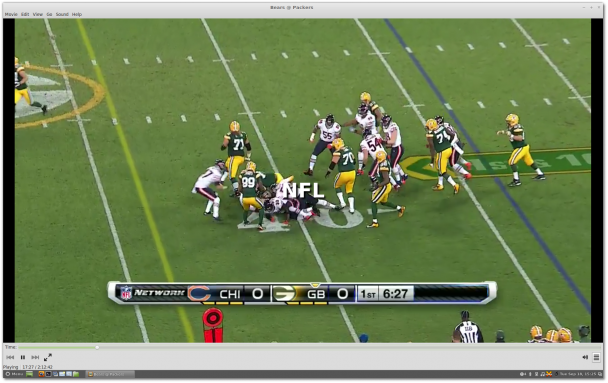Click the panel clock date
Image resolution: width=608 pixels, height=383 pixels.
578,374
